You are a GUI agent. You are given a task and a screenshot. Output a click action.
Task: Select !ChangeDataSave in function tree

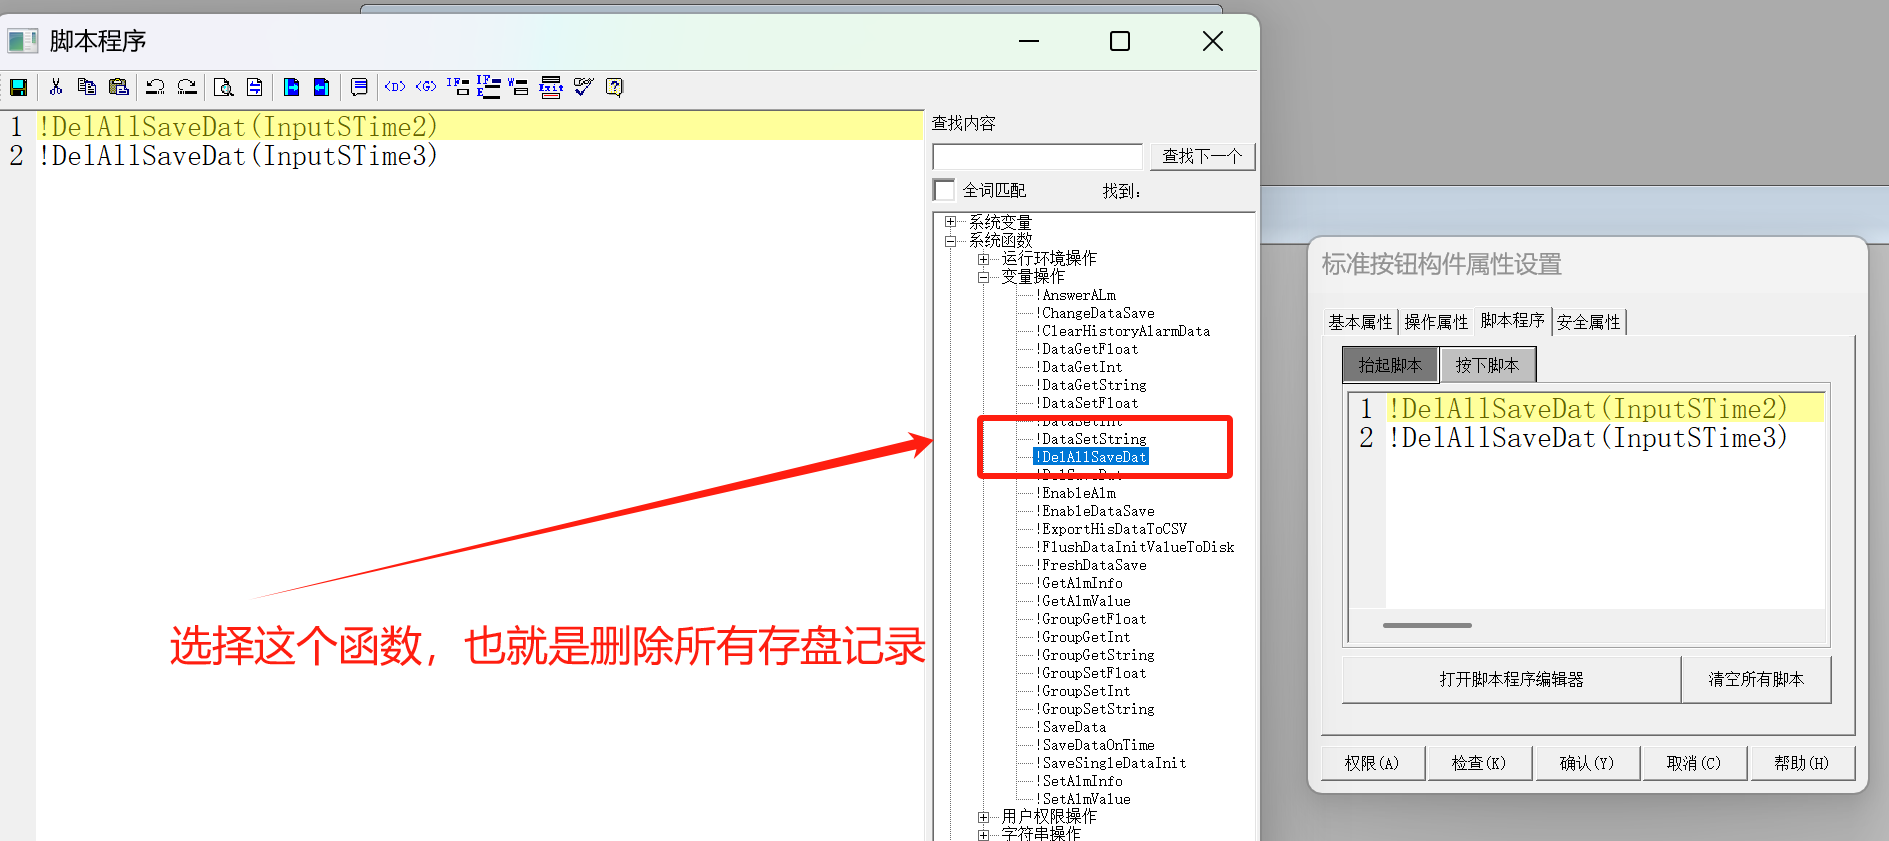[1095, 313]
